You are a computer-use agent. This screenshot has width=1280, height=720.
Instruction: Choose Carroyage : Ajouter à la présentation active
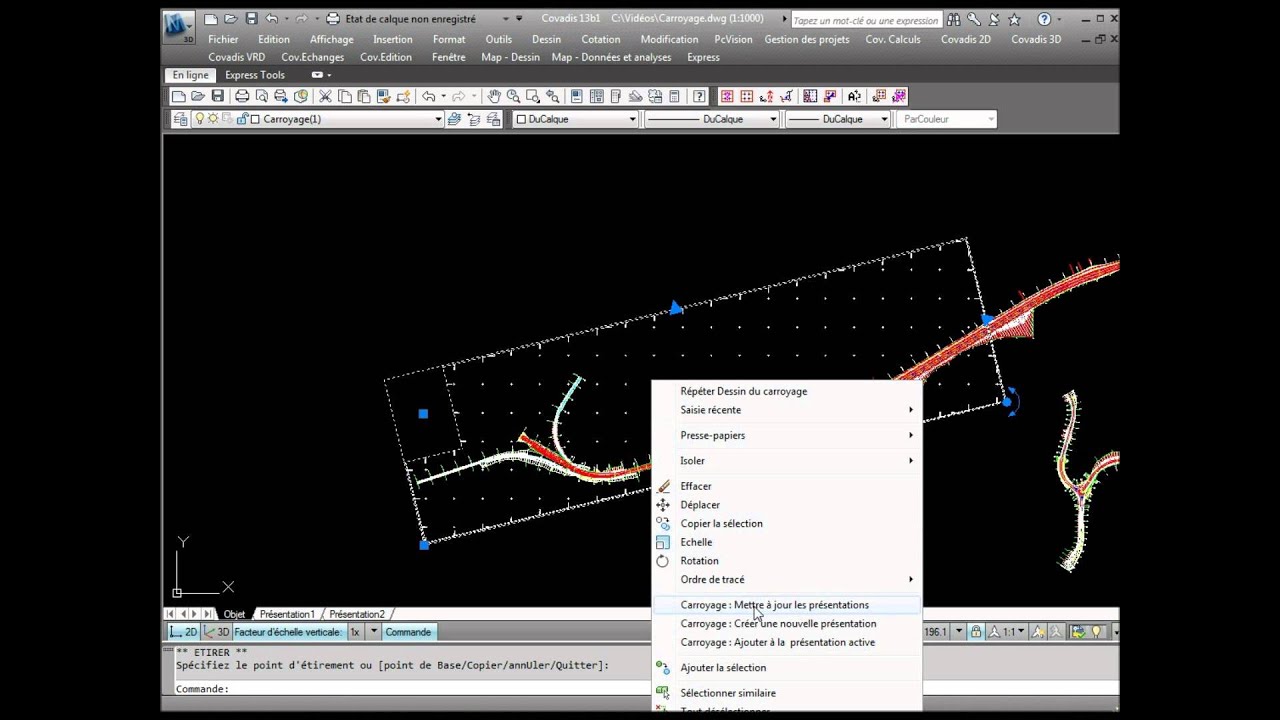[x=786, y=642]
